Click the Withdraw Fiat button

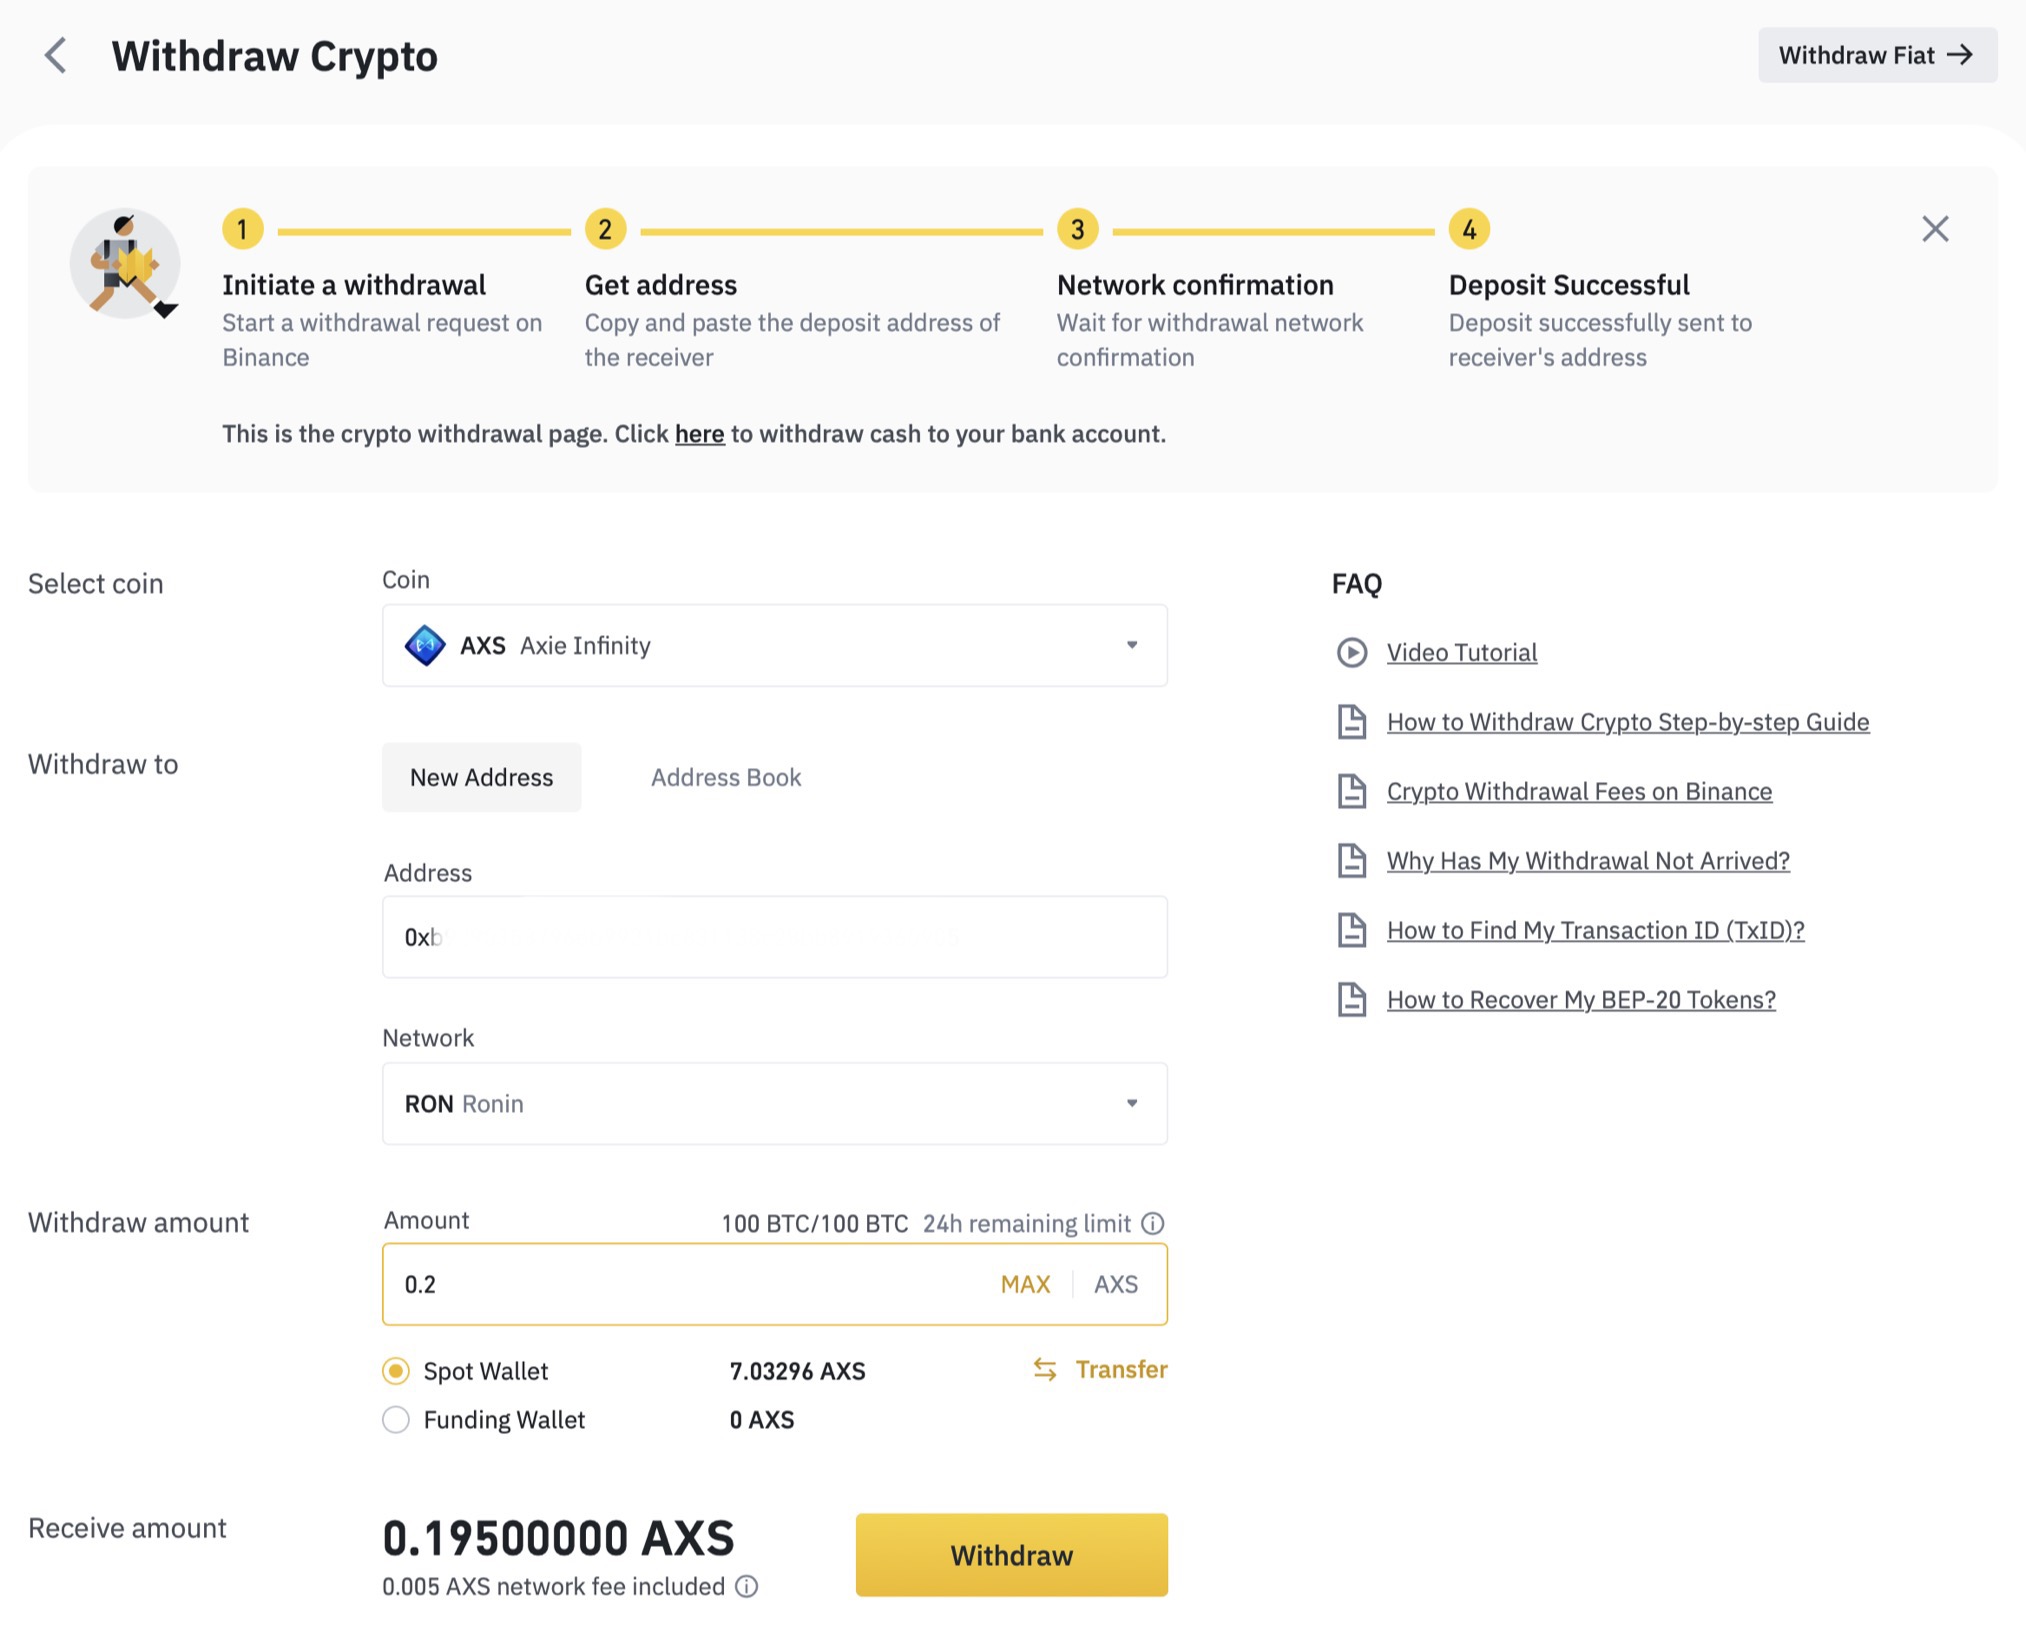[1877, 55]
